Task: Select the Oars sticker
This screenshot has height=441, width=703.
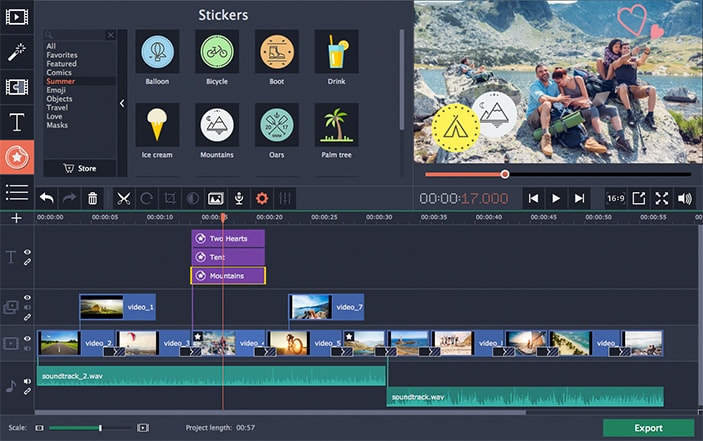Action: [x=277, y=125]
